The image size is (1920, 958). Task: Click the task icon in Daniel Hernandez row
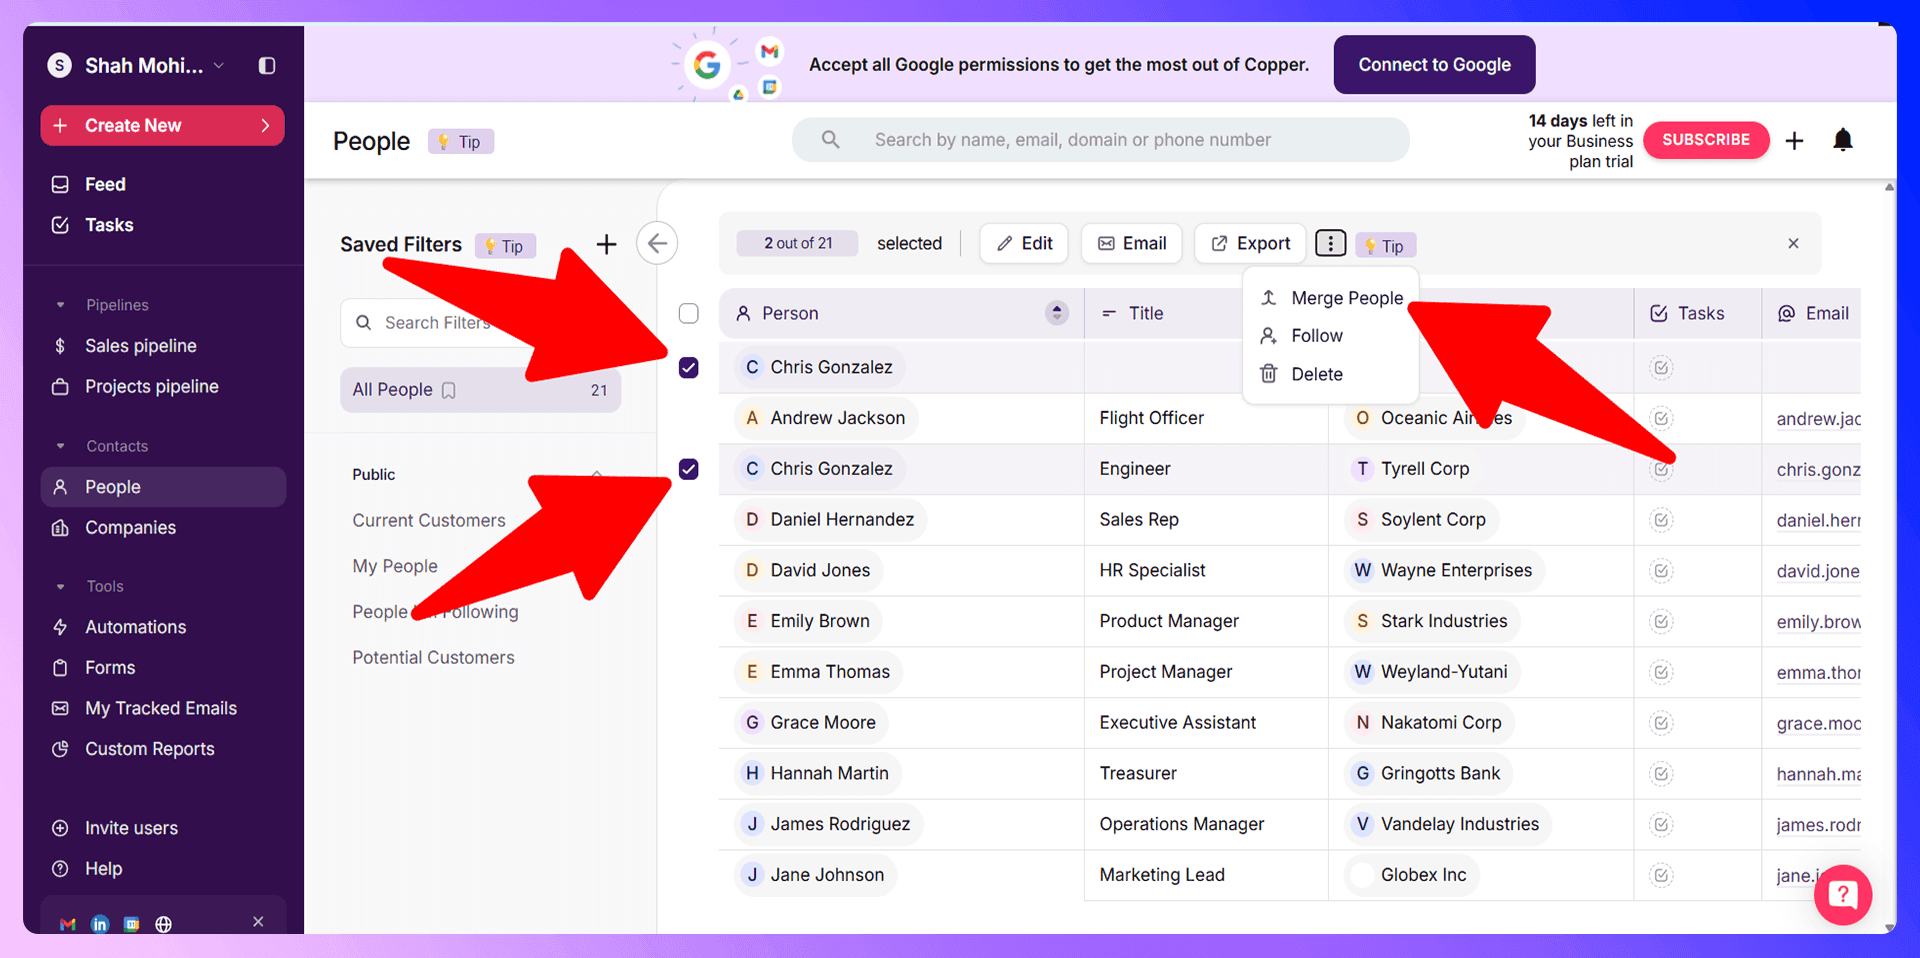point(1661,520)
